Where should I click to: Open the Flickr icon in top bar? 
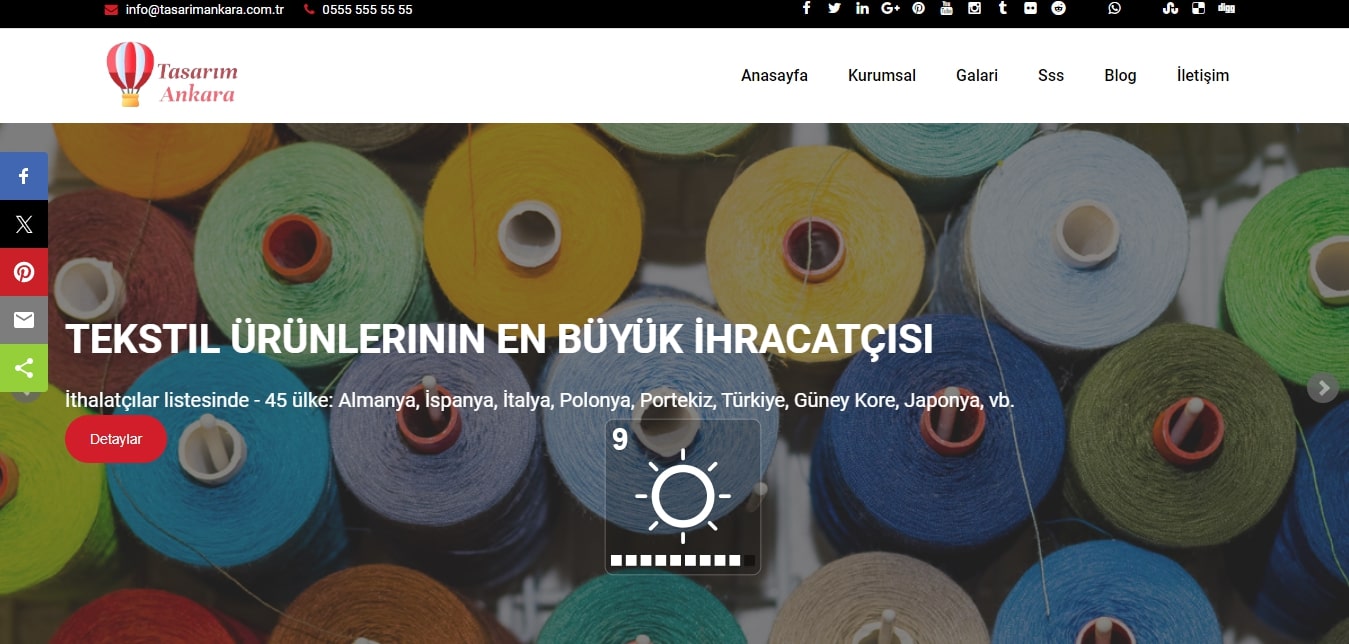(1030, 9)
